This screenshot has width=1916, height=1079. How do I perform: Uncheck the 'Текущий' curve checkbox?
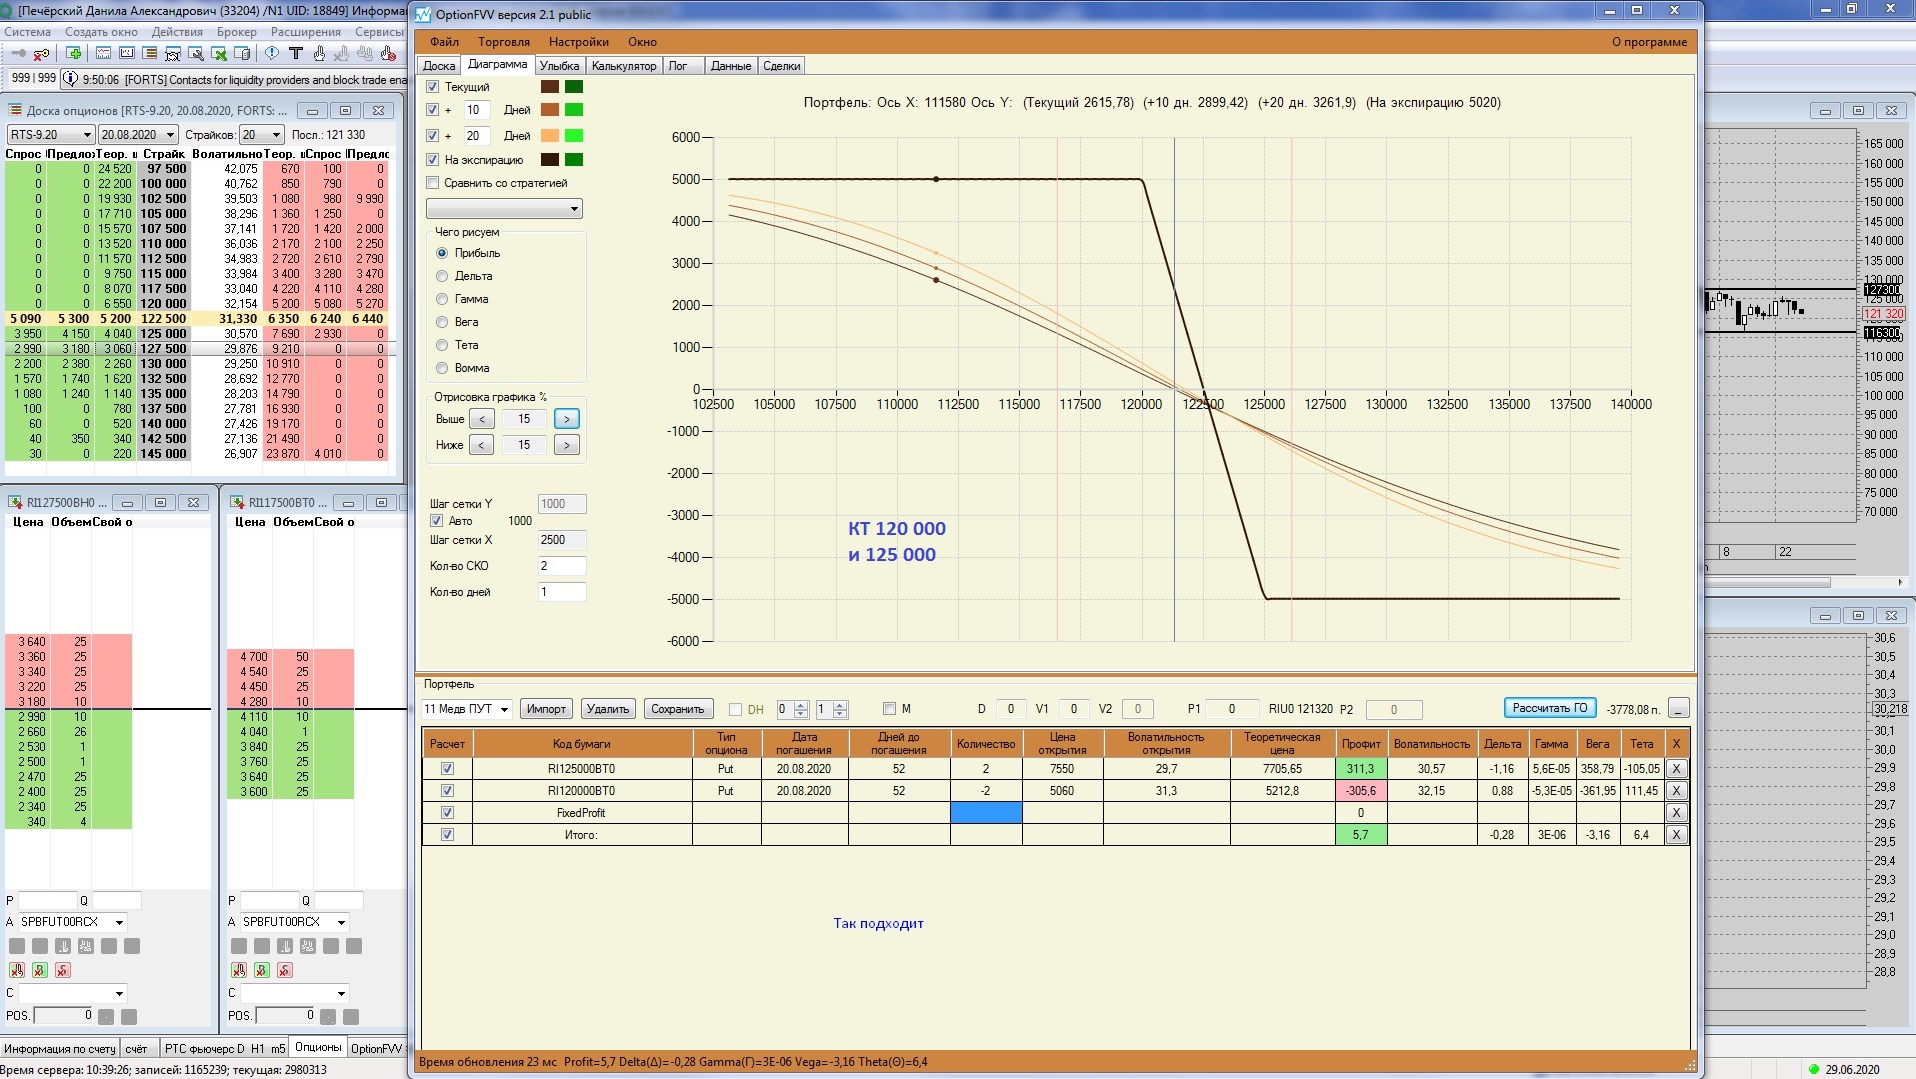pyautogui.click(x=433, y=87)
